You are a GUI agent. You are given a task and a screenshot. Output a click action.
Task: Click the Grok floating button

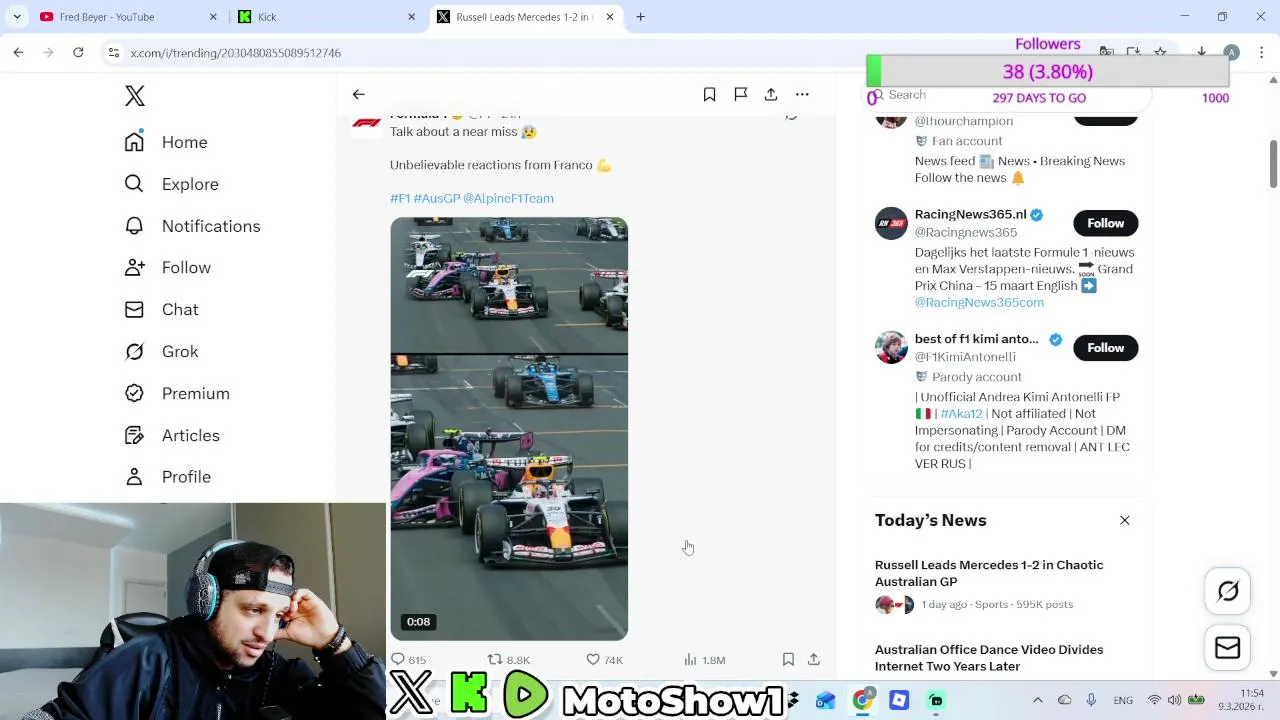(1228, 591)
